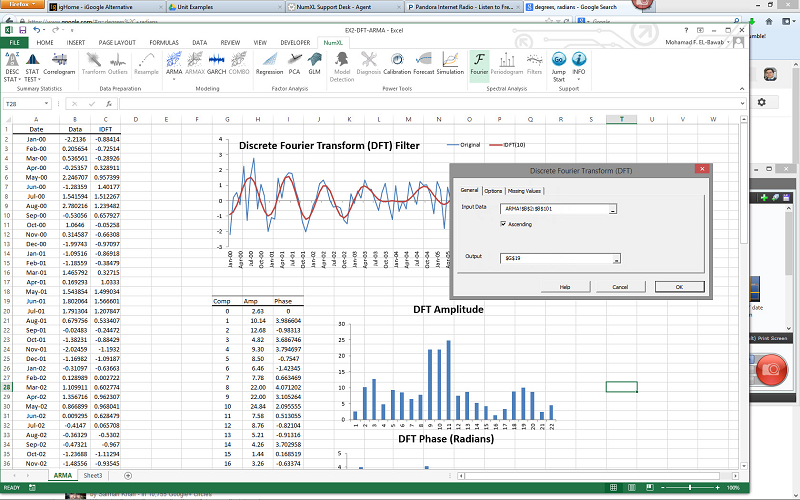Open the Fourier tool in the ribbon
Screen dimensions: 800x500
[479, 63]
